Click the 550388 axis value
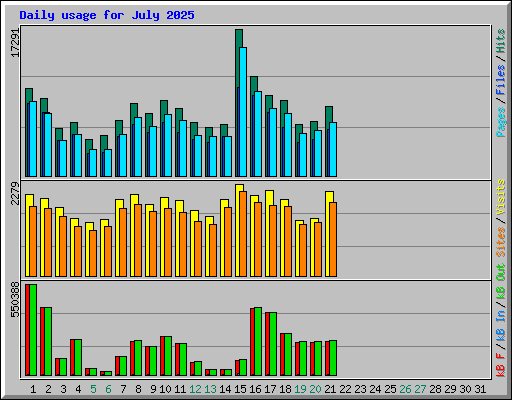The width and height of the screenshot is (512, 400). point(15,300)
